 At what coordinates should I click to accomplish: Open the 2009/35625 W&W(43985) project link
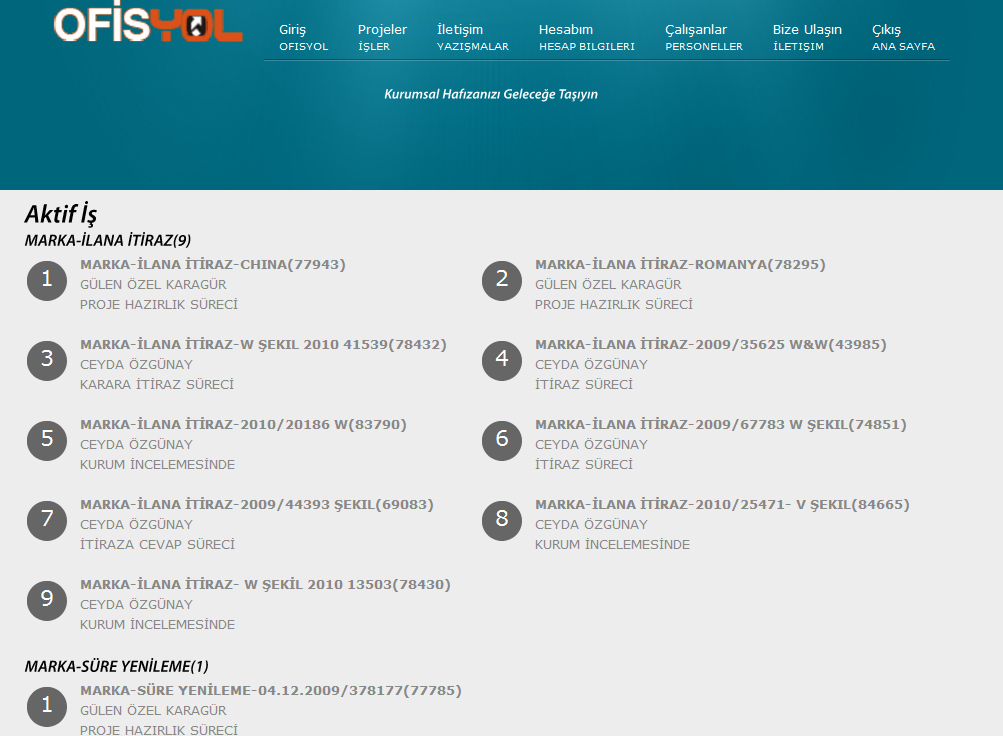coord(710,345)
